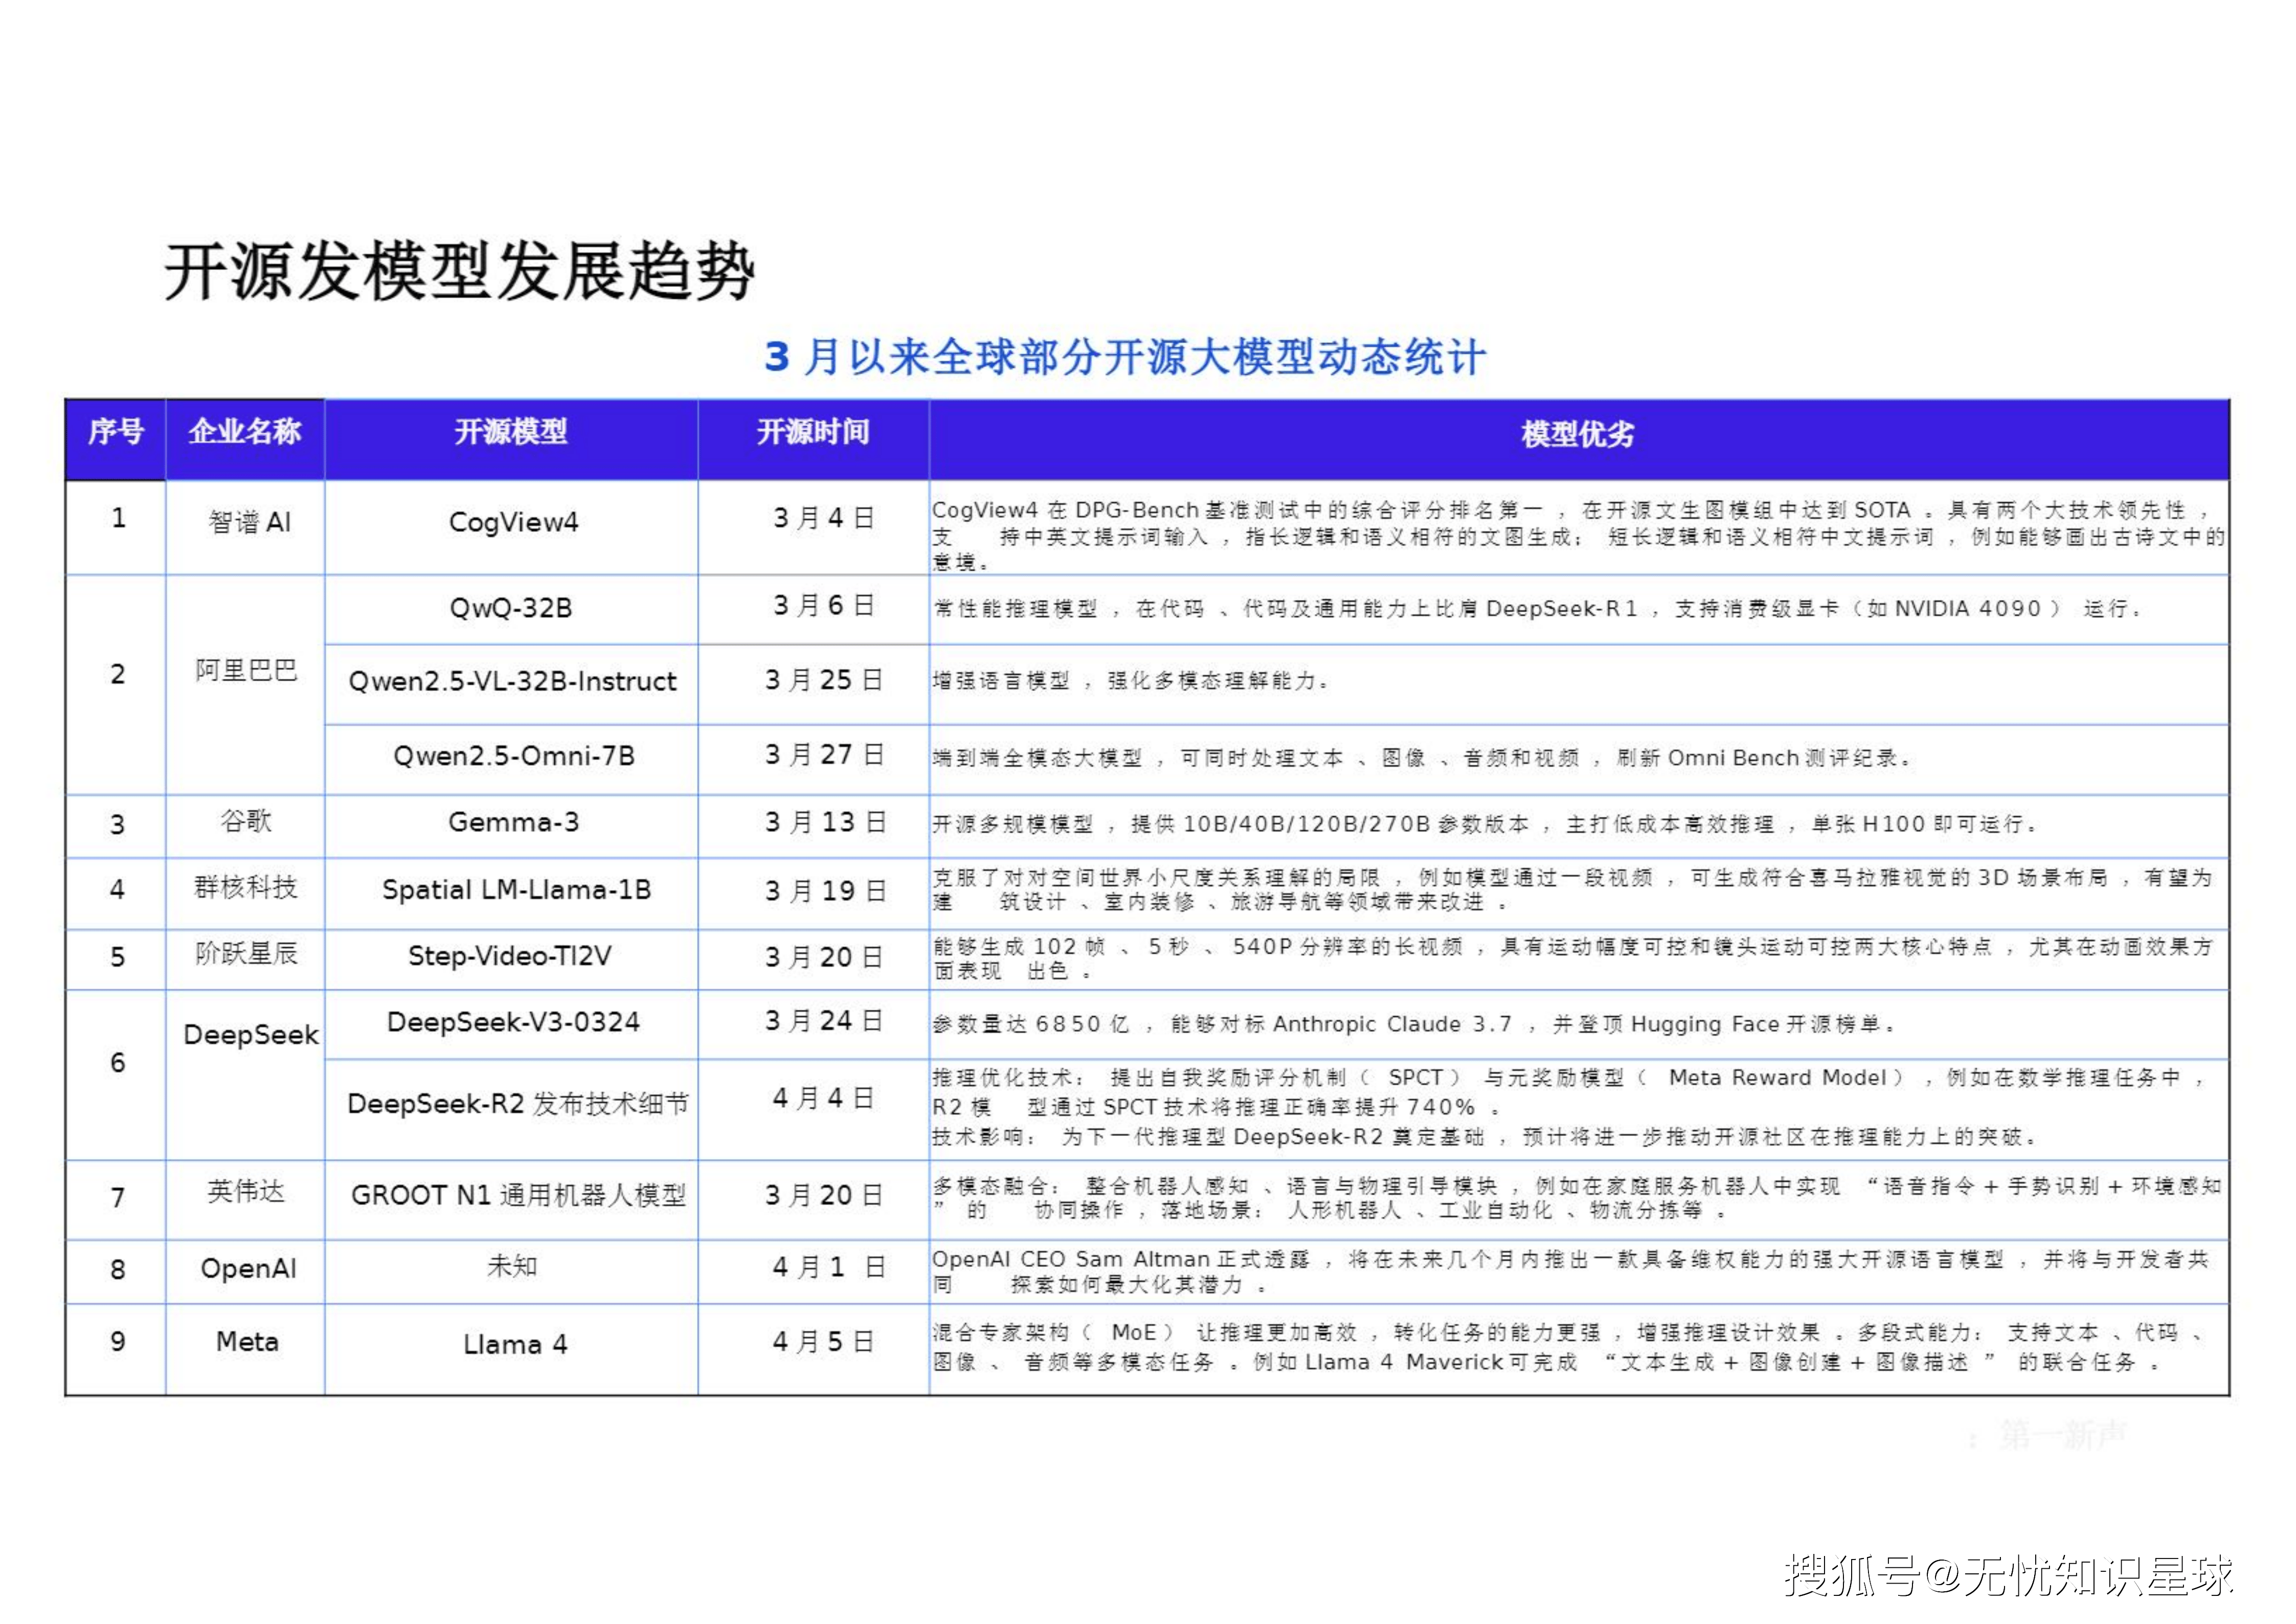Screen dimensions: 2296x1624
Task: Select the 开源时间 column header
Action: (x=813, y=432)
